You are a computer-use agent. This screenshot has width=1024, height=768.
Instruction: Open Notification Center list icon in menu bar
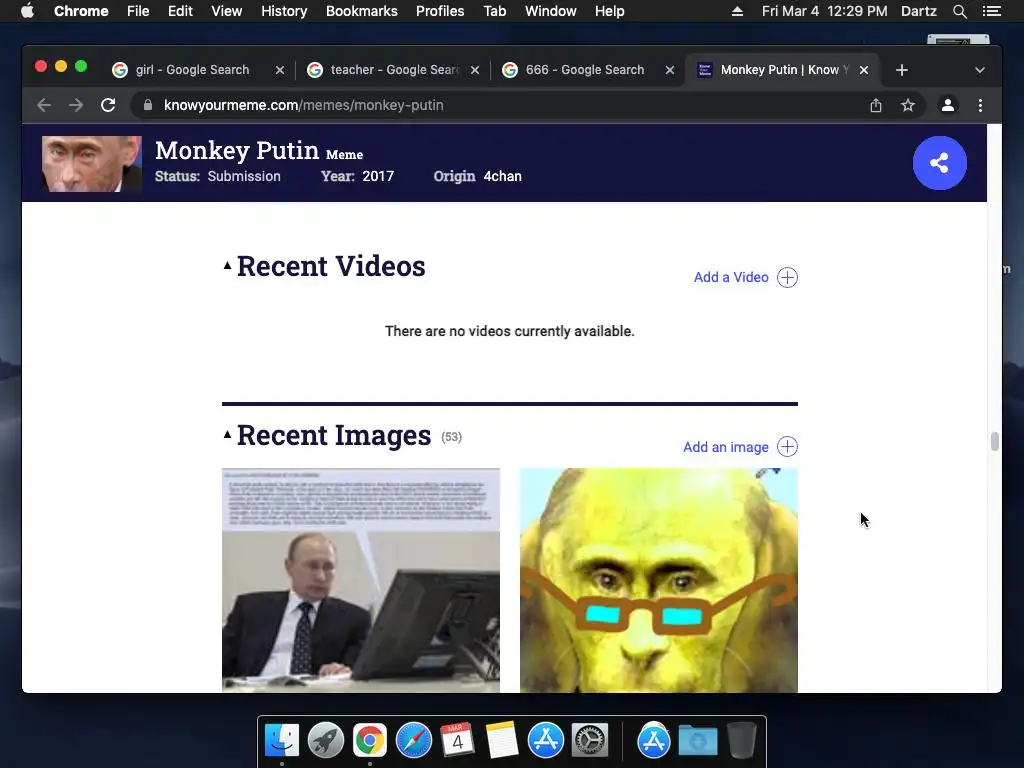991,11
